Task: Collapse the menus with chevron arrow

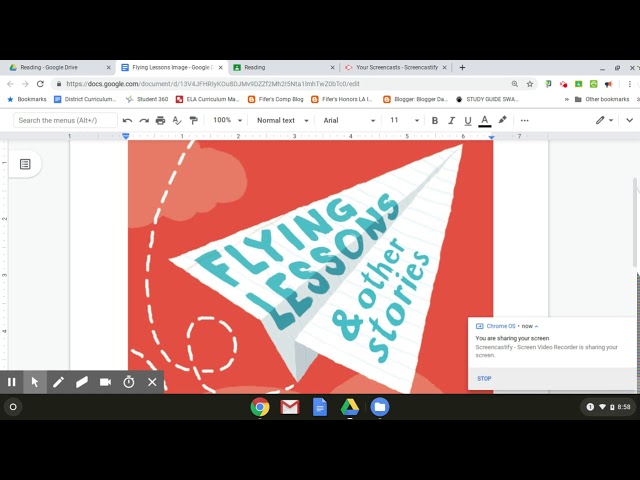Action: pos(629,120)
